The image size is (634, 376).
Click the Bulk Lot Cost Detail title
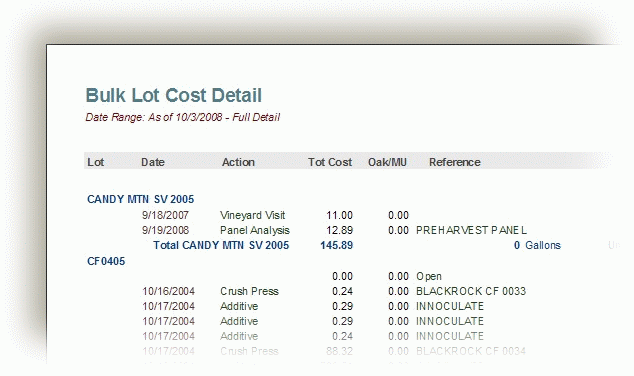tap(174, 95)
